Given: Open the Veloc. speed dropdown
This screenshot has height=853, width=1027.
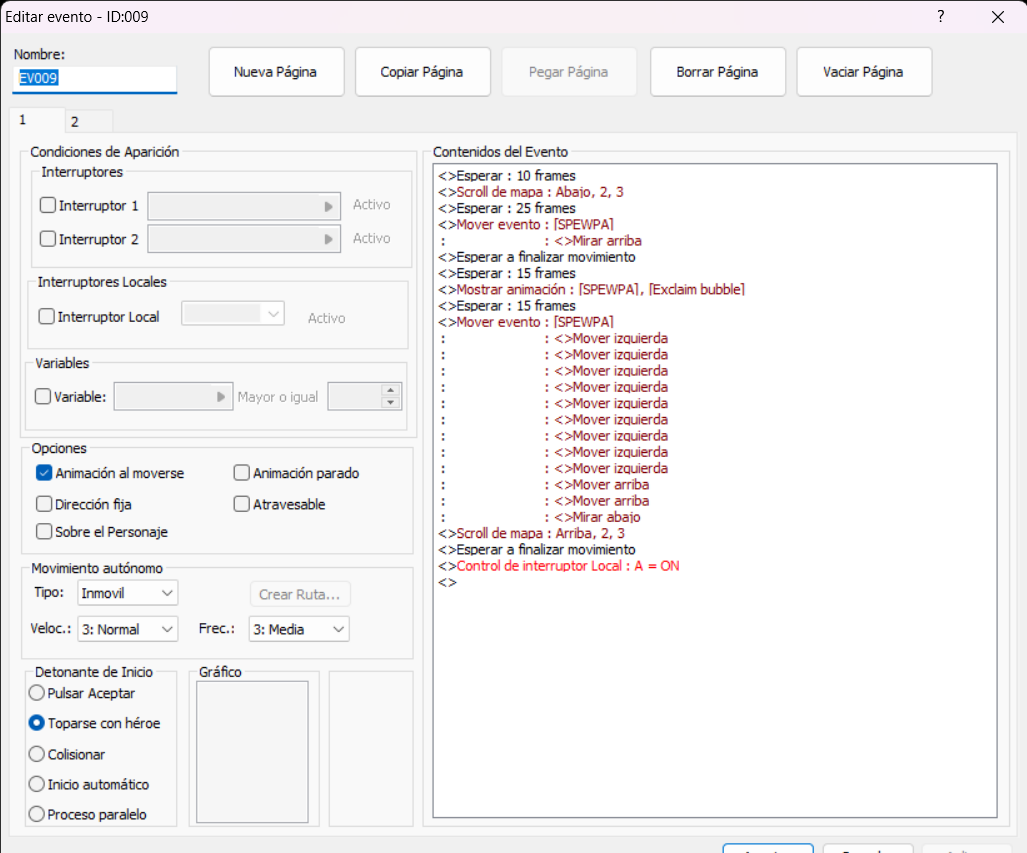Looking at the screenshot, I should [x=127, y=629].
